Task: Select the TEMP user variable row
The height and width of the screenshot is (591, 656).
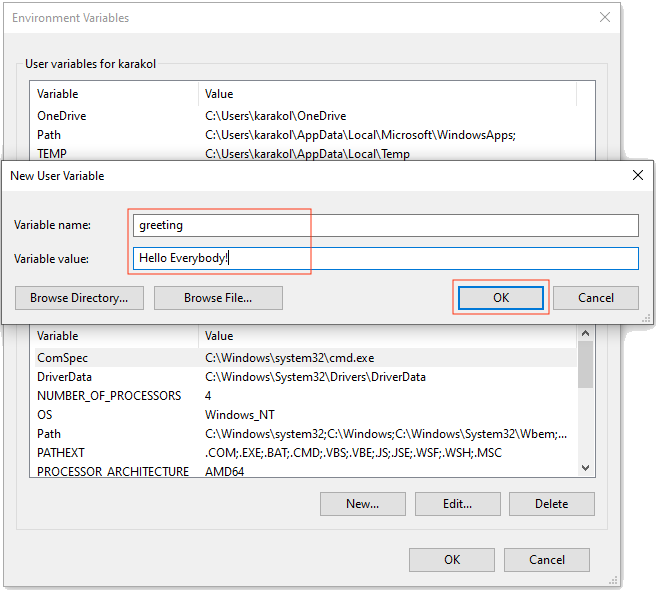Action: [x=305, y=153]
